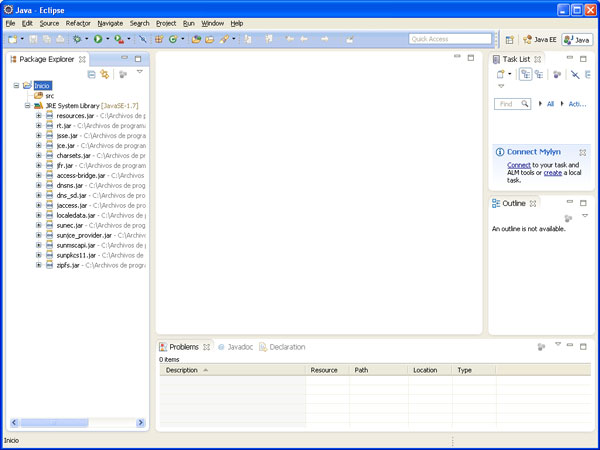The width and height of the screenshot is (600, 450).
Task: Click the Open Perspective icon
Action: click(509, 39)
